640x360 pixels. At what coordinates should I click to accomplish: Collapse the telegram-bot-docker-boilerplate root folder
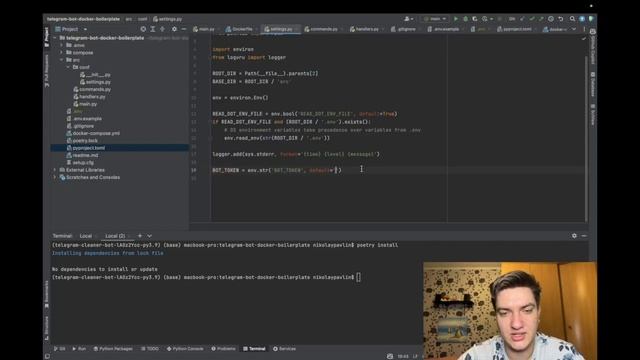pos(55,38)
